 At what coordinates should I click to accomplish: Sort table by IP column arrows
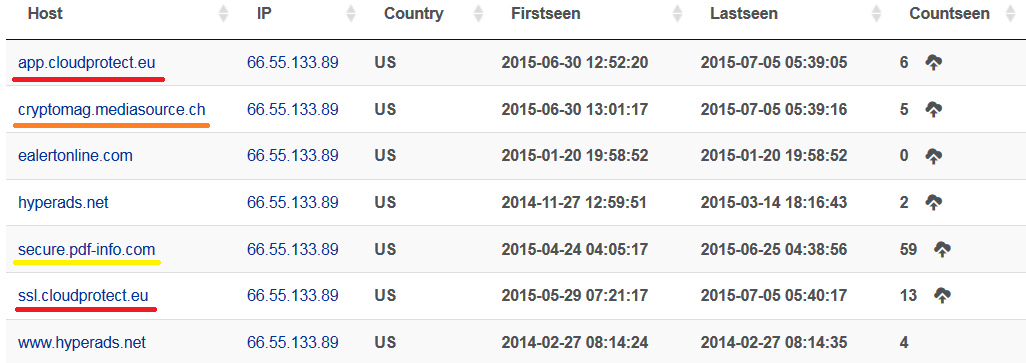click(351, 14)
